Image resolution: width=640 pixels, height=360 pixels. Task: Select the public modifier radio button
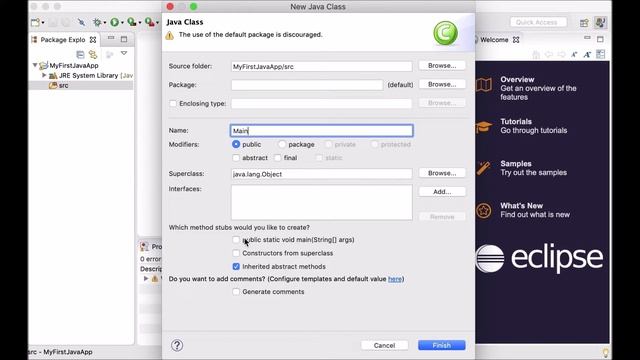click(x=236, y=144)
